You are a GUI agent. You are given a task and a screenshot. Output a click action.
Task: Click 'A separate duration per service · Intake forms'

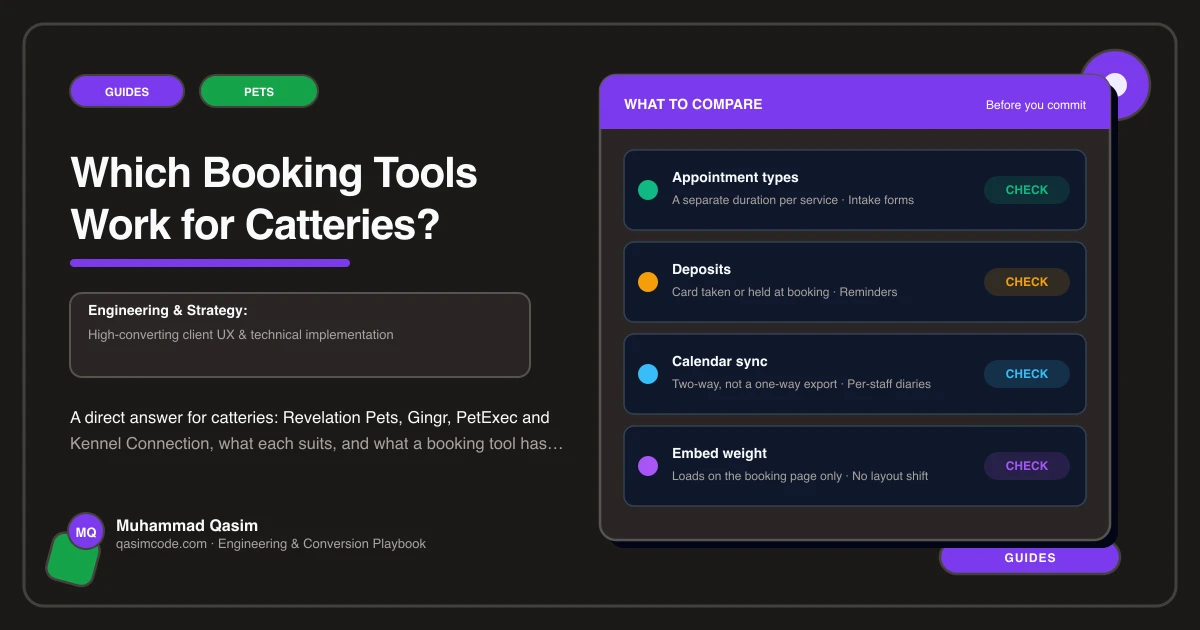[793, 200]
